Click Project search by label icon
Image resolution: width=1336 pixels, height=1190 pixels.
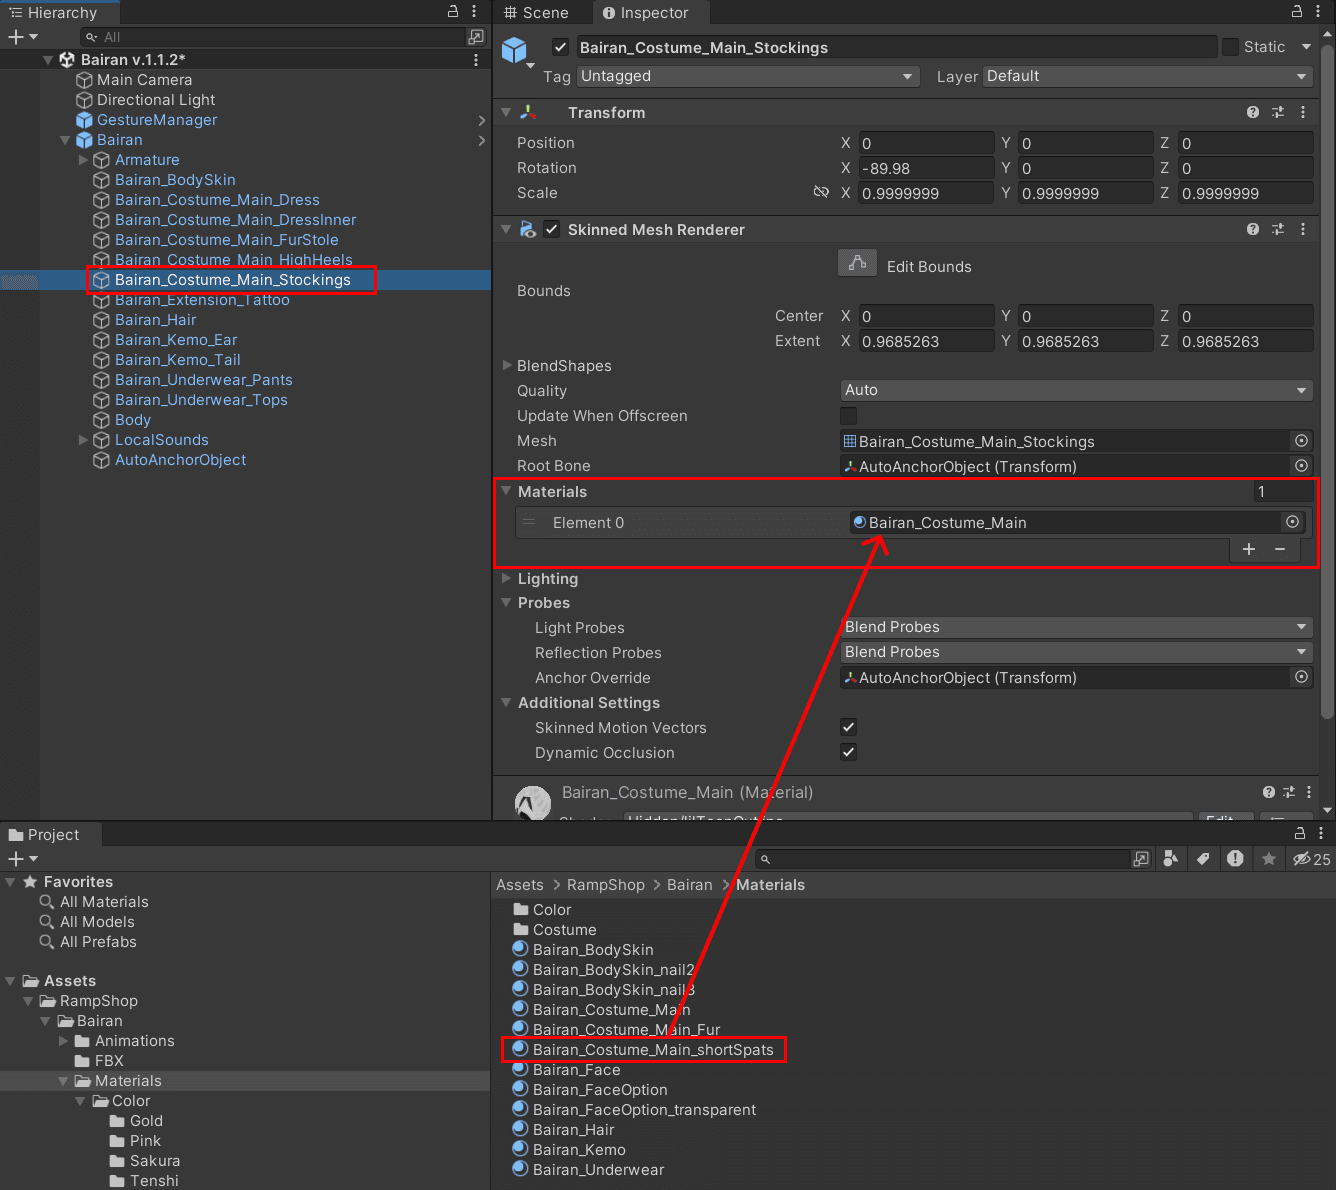click(x=1203, y=859)
